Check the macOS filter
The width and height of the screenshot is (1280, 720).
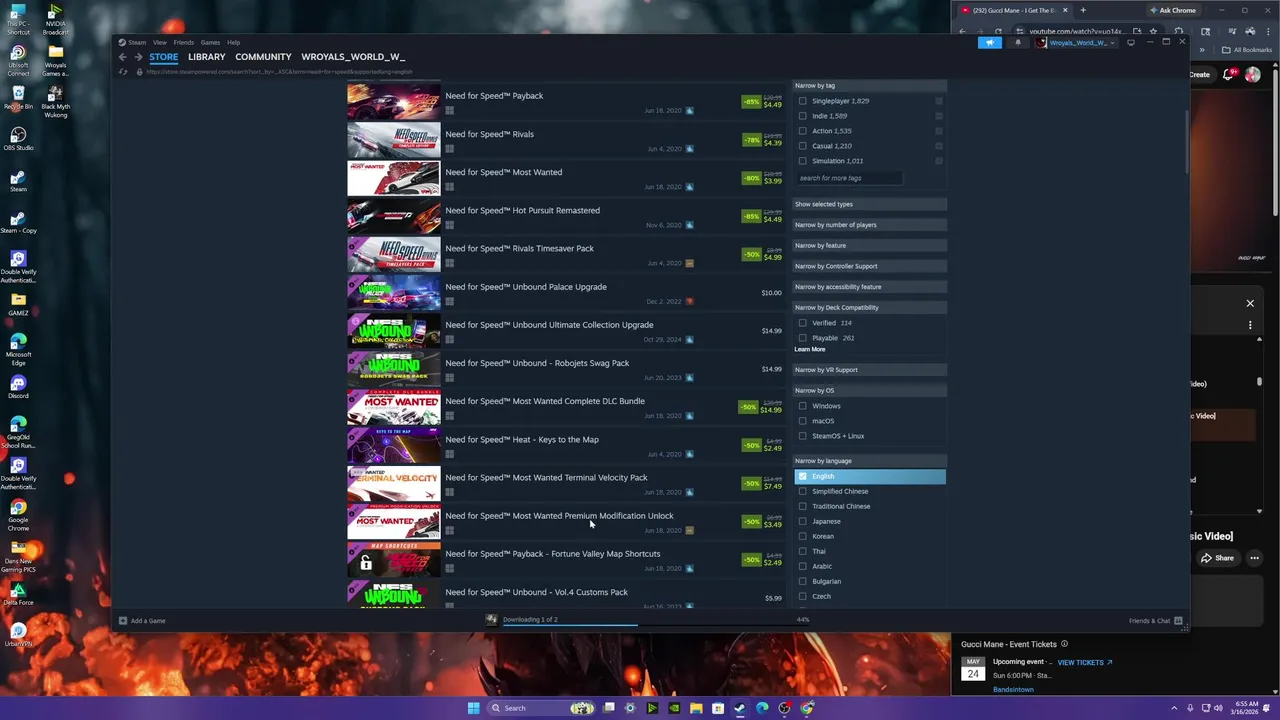click(x=802, y=421)
